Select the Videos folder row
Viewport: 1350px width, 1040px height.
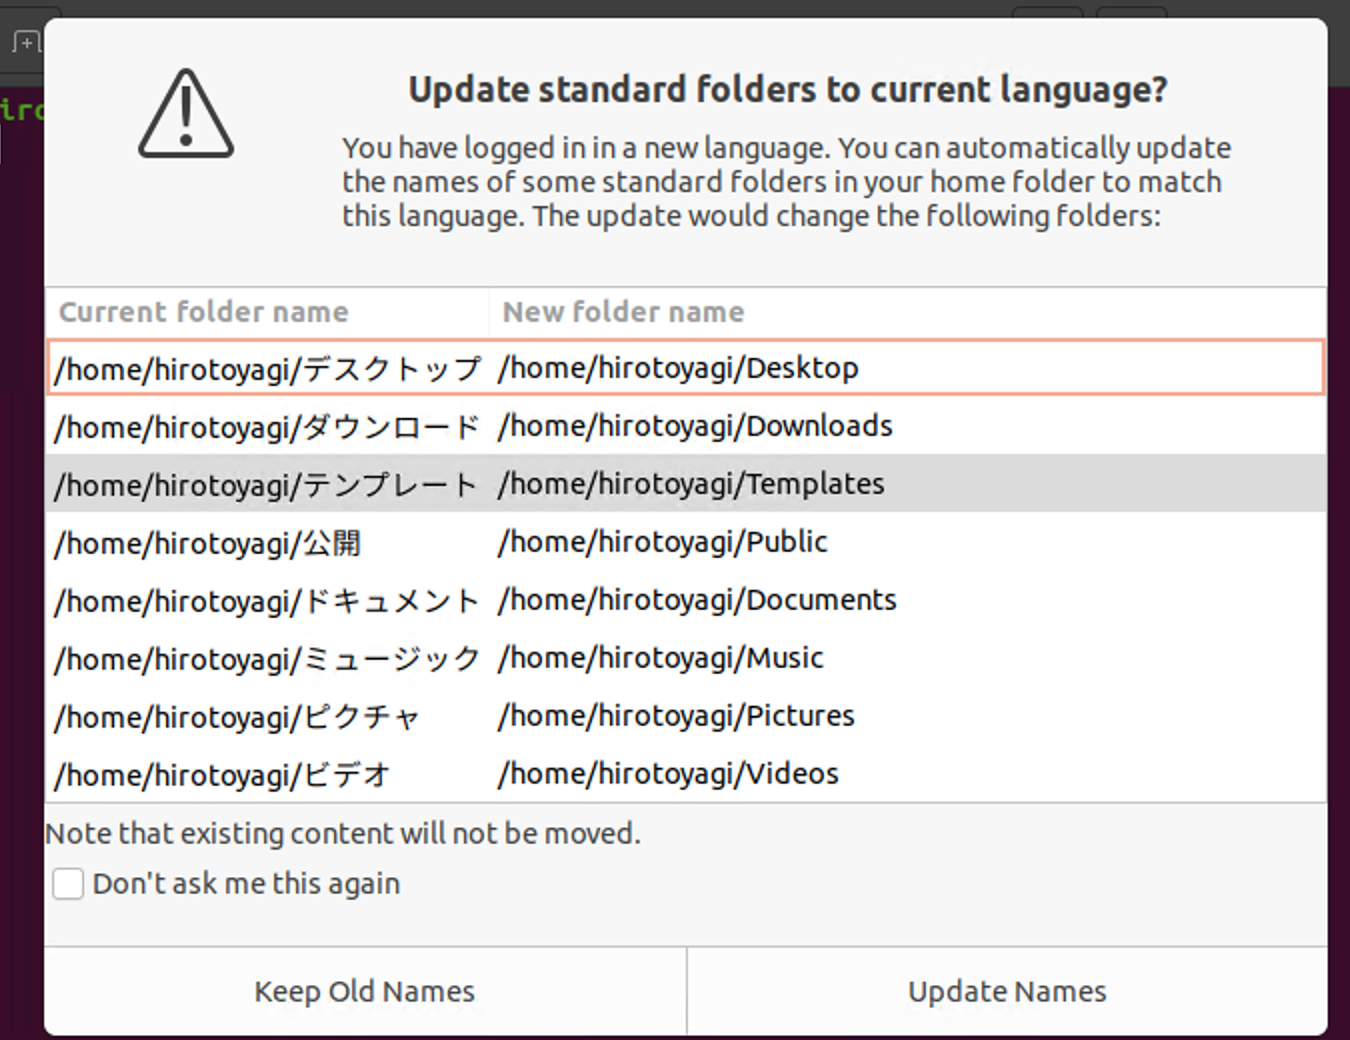(685, 774)
